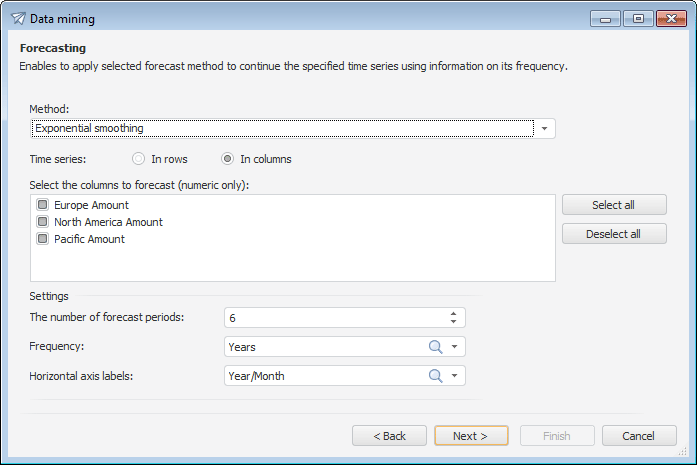Expand the Frequency dropdown arrow

point(455,347)
